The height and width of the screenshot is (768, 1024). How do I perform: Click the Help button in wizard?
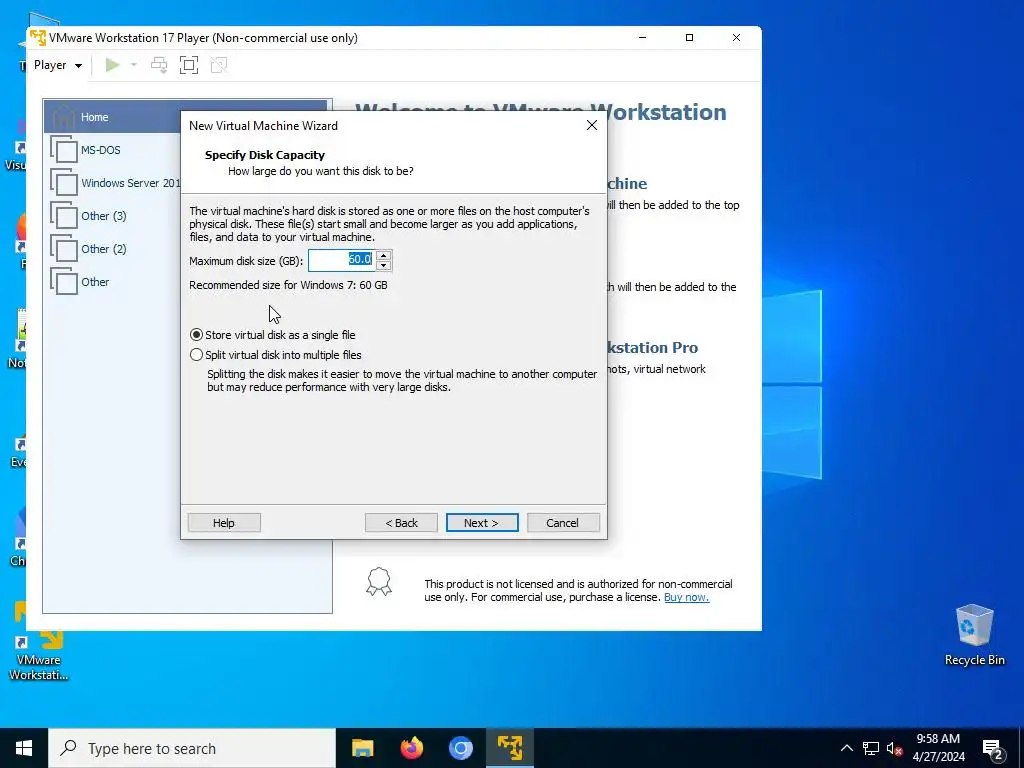[x=224, y=522]
